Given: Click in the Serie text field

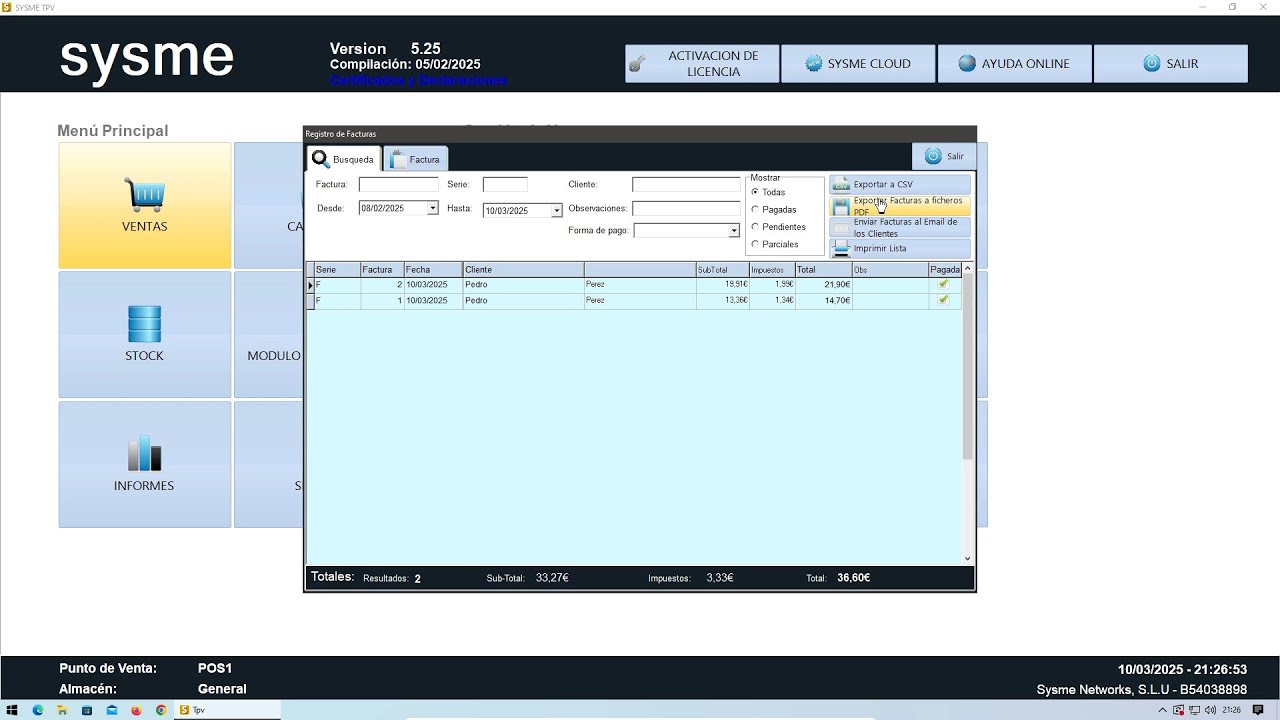Looking at the screenshot, I should [x=505, y=185].
